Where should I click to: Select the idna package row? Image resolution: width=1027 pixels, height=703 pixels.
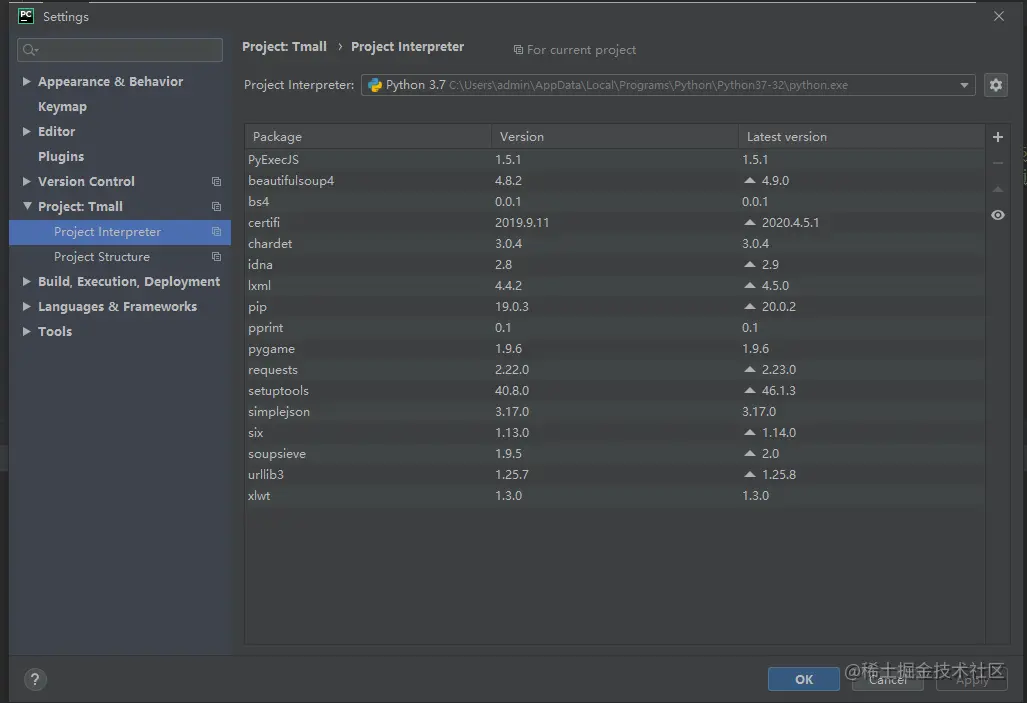[x=614, y=265]
